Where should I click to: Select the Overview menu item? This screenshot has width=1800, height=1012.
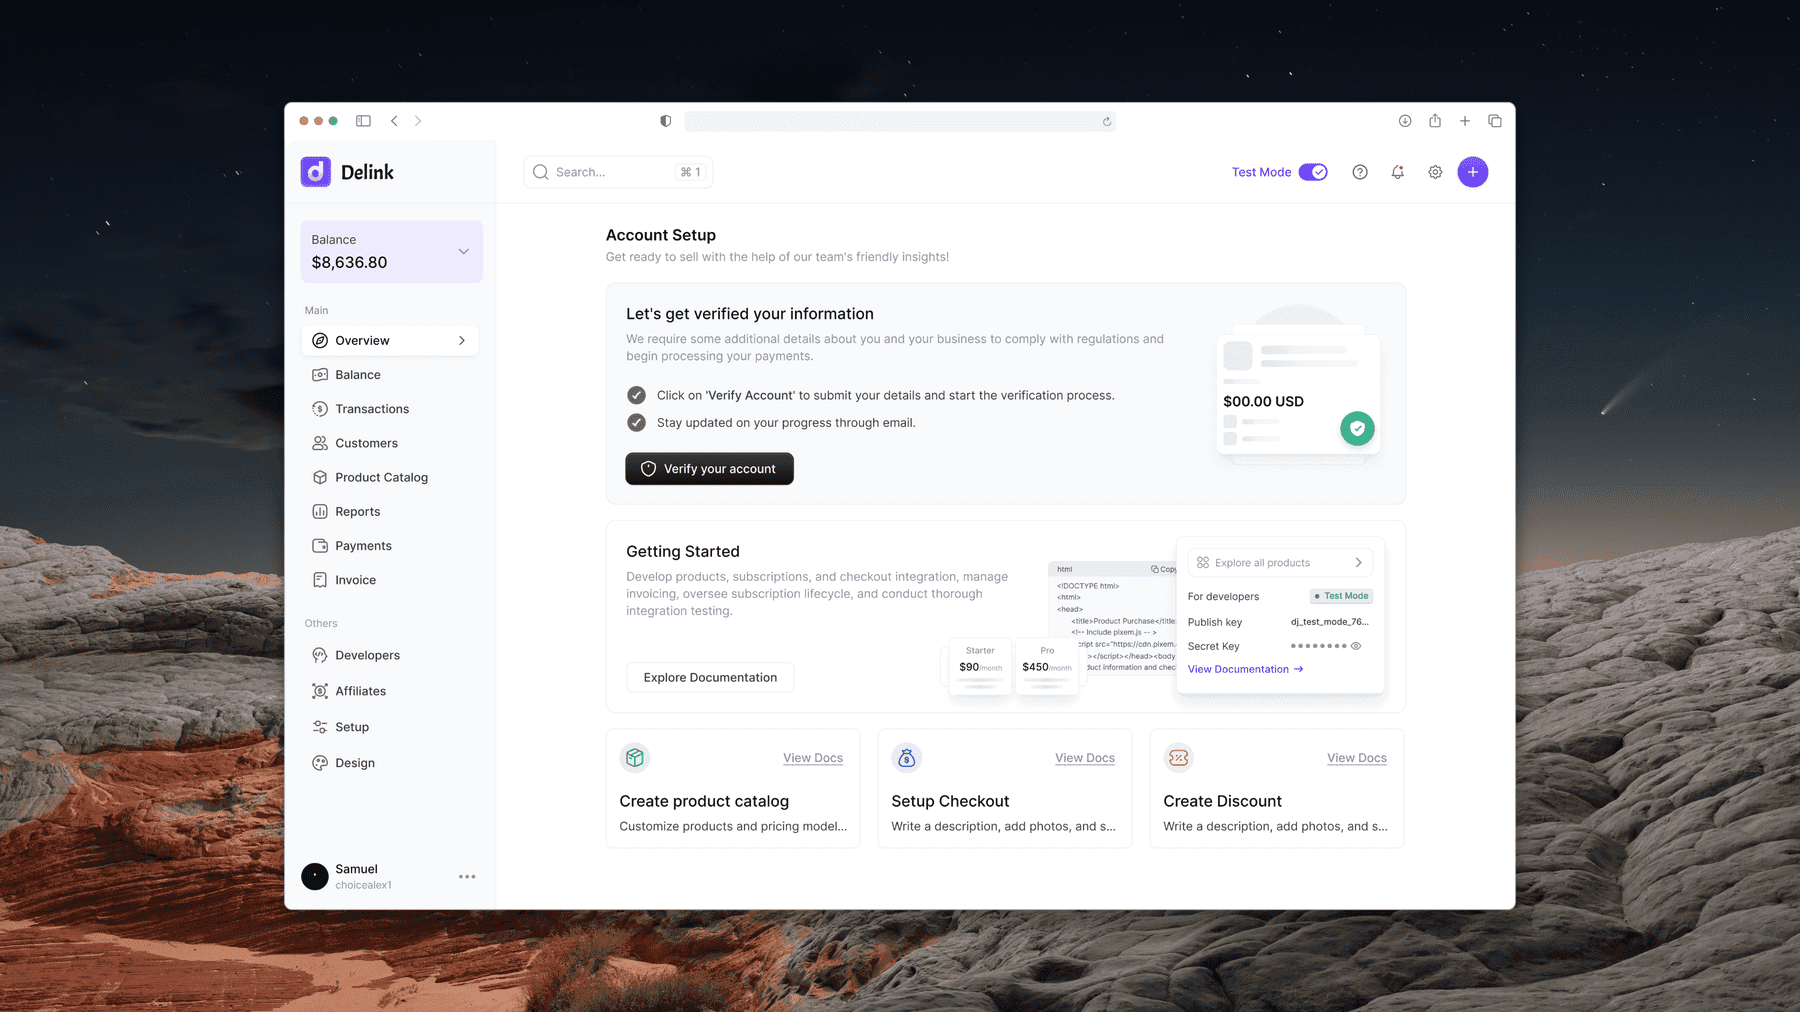390,341
